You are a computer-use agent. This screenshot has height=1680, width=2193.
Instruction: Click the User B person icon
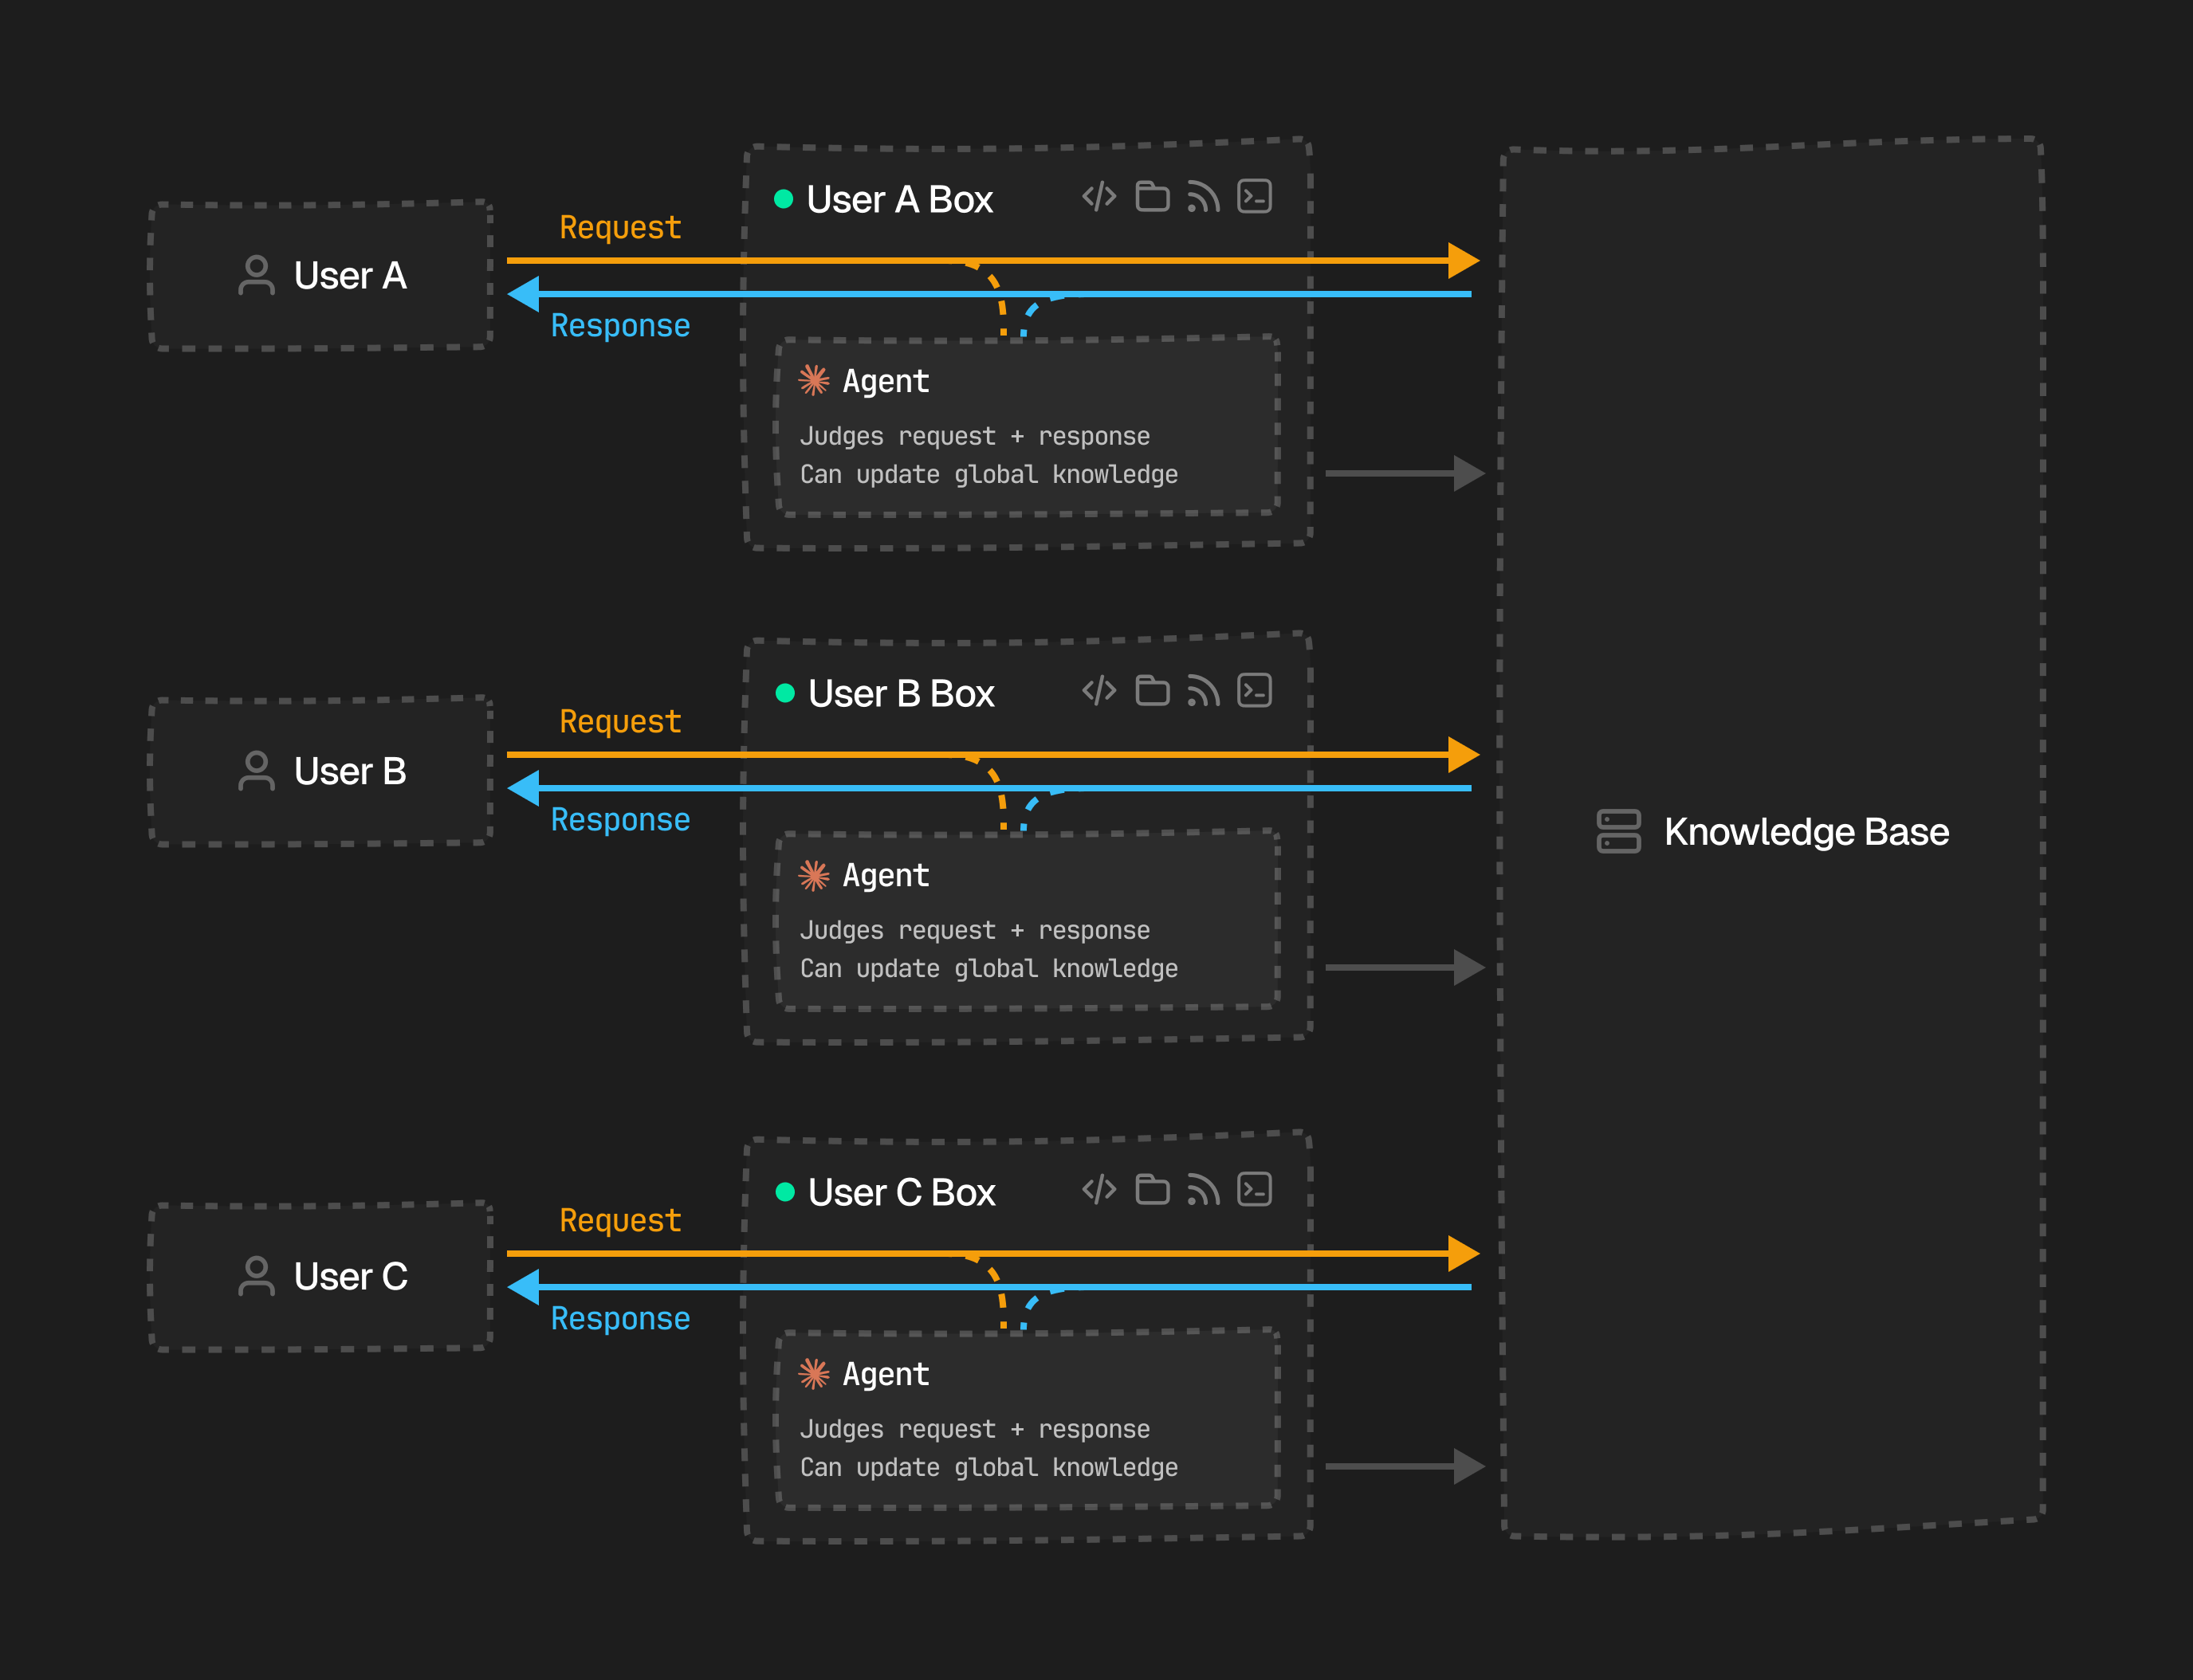pos(256,771)
